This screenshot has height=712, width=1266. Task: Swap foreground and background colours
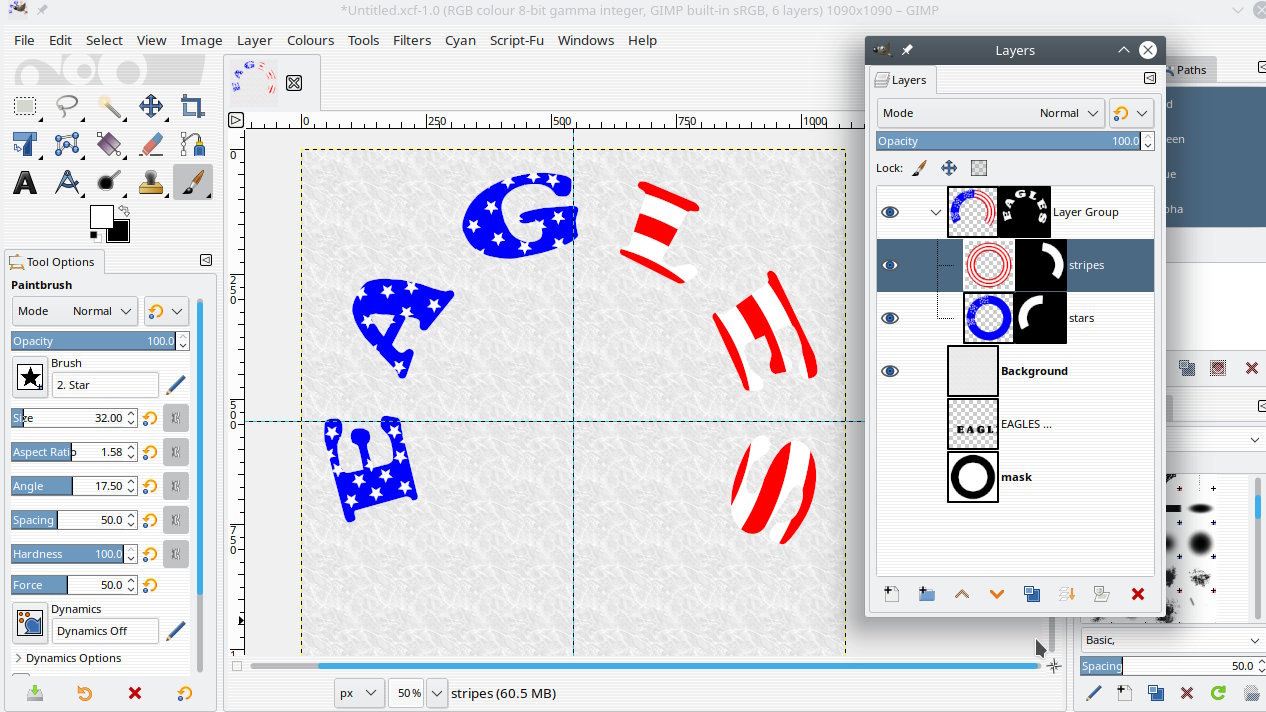click(124, 211)
